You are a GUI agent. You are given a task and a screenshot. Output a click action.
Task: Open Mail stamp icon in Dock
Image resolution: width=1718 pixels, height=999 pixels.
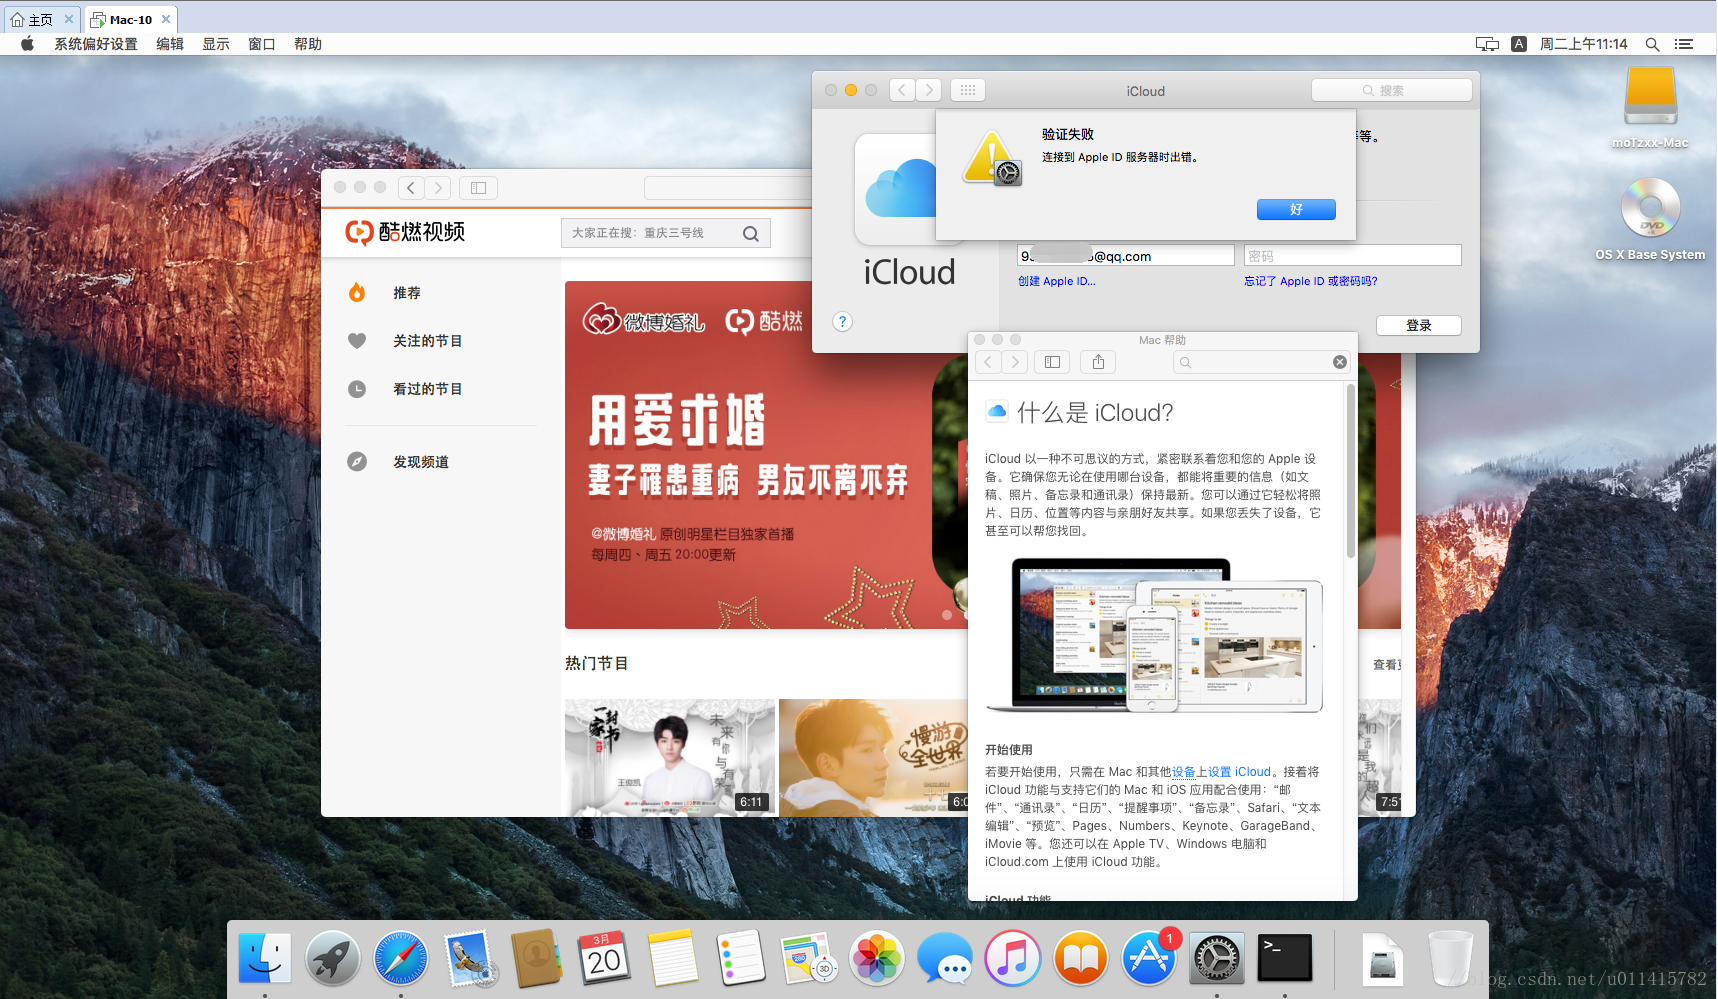(x=469, y=958)
